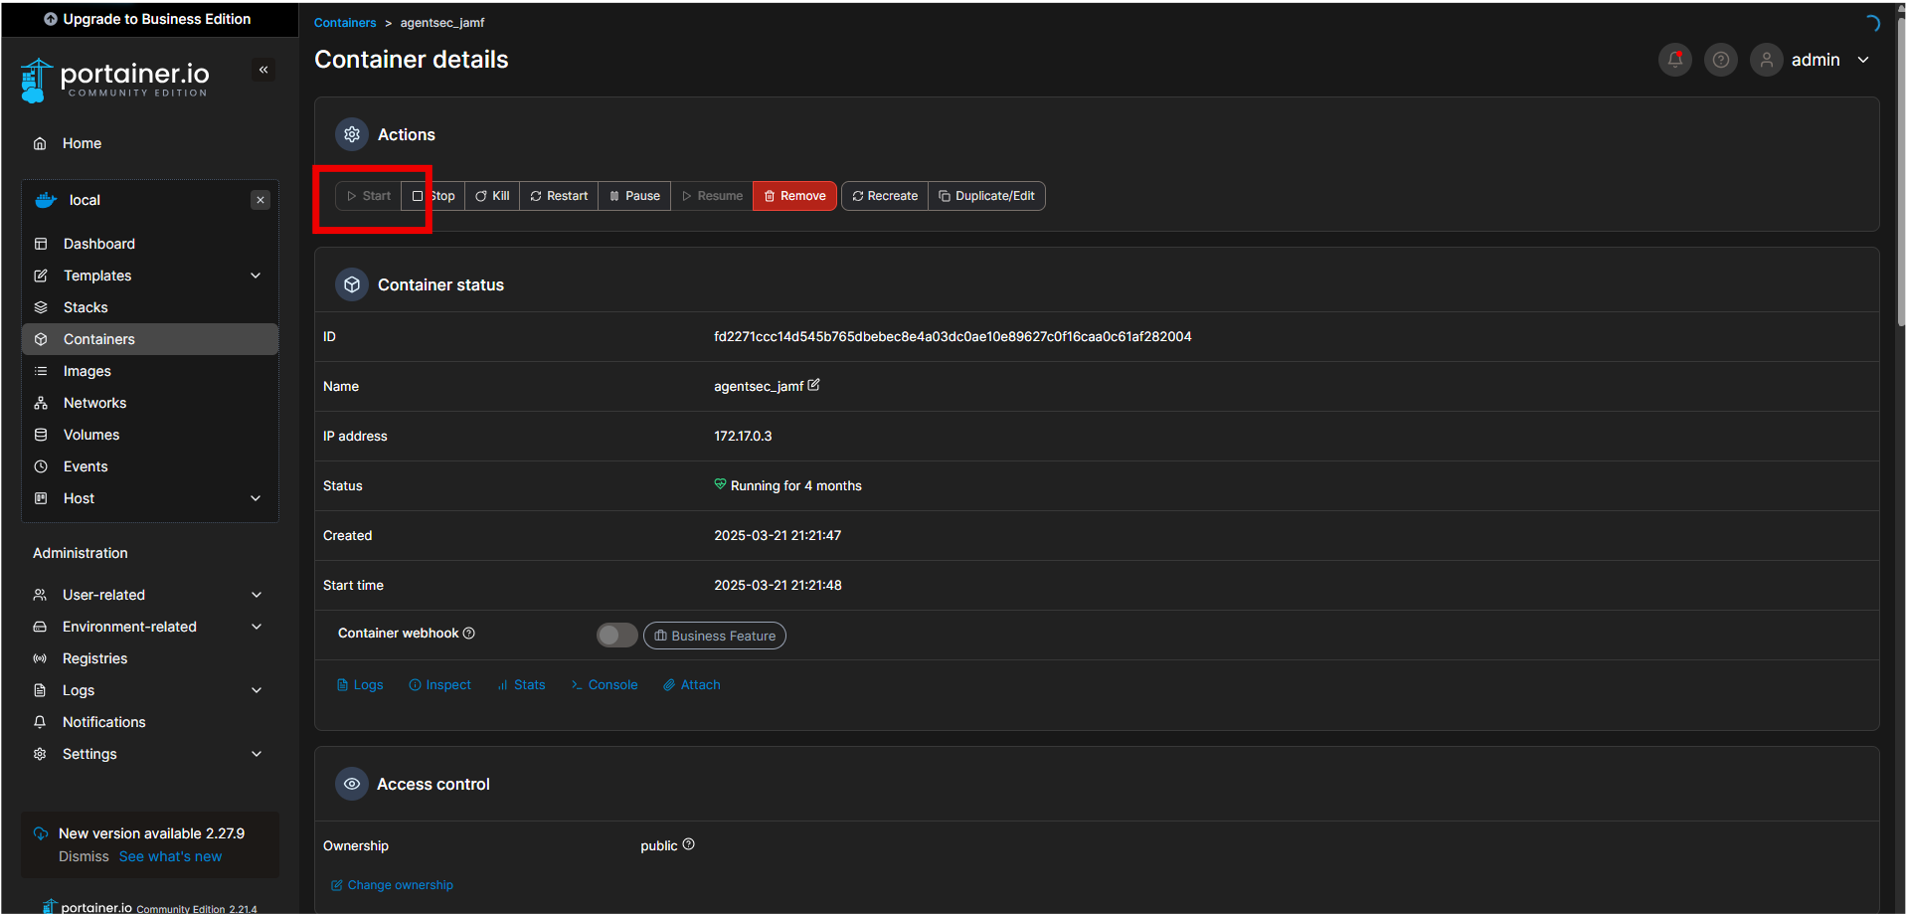Expand the Settings menu
The height and width of the screenshot is (916, 1906).
(x=256, y=754)
